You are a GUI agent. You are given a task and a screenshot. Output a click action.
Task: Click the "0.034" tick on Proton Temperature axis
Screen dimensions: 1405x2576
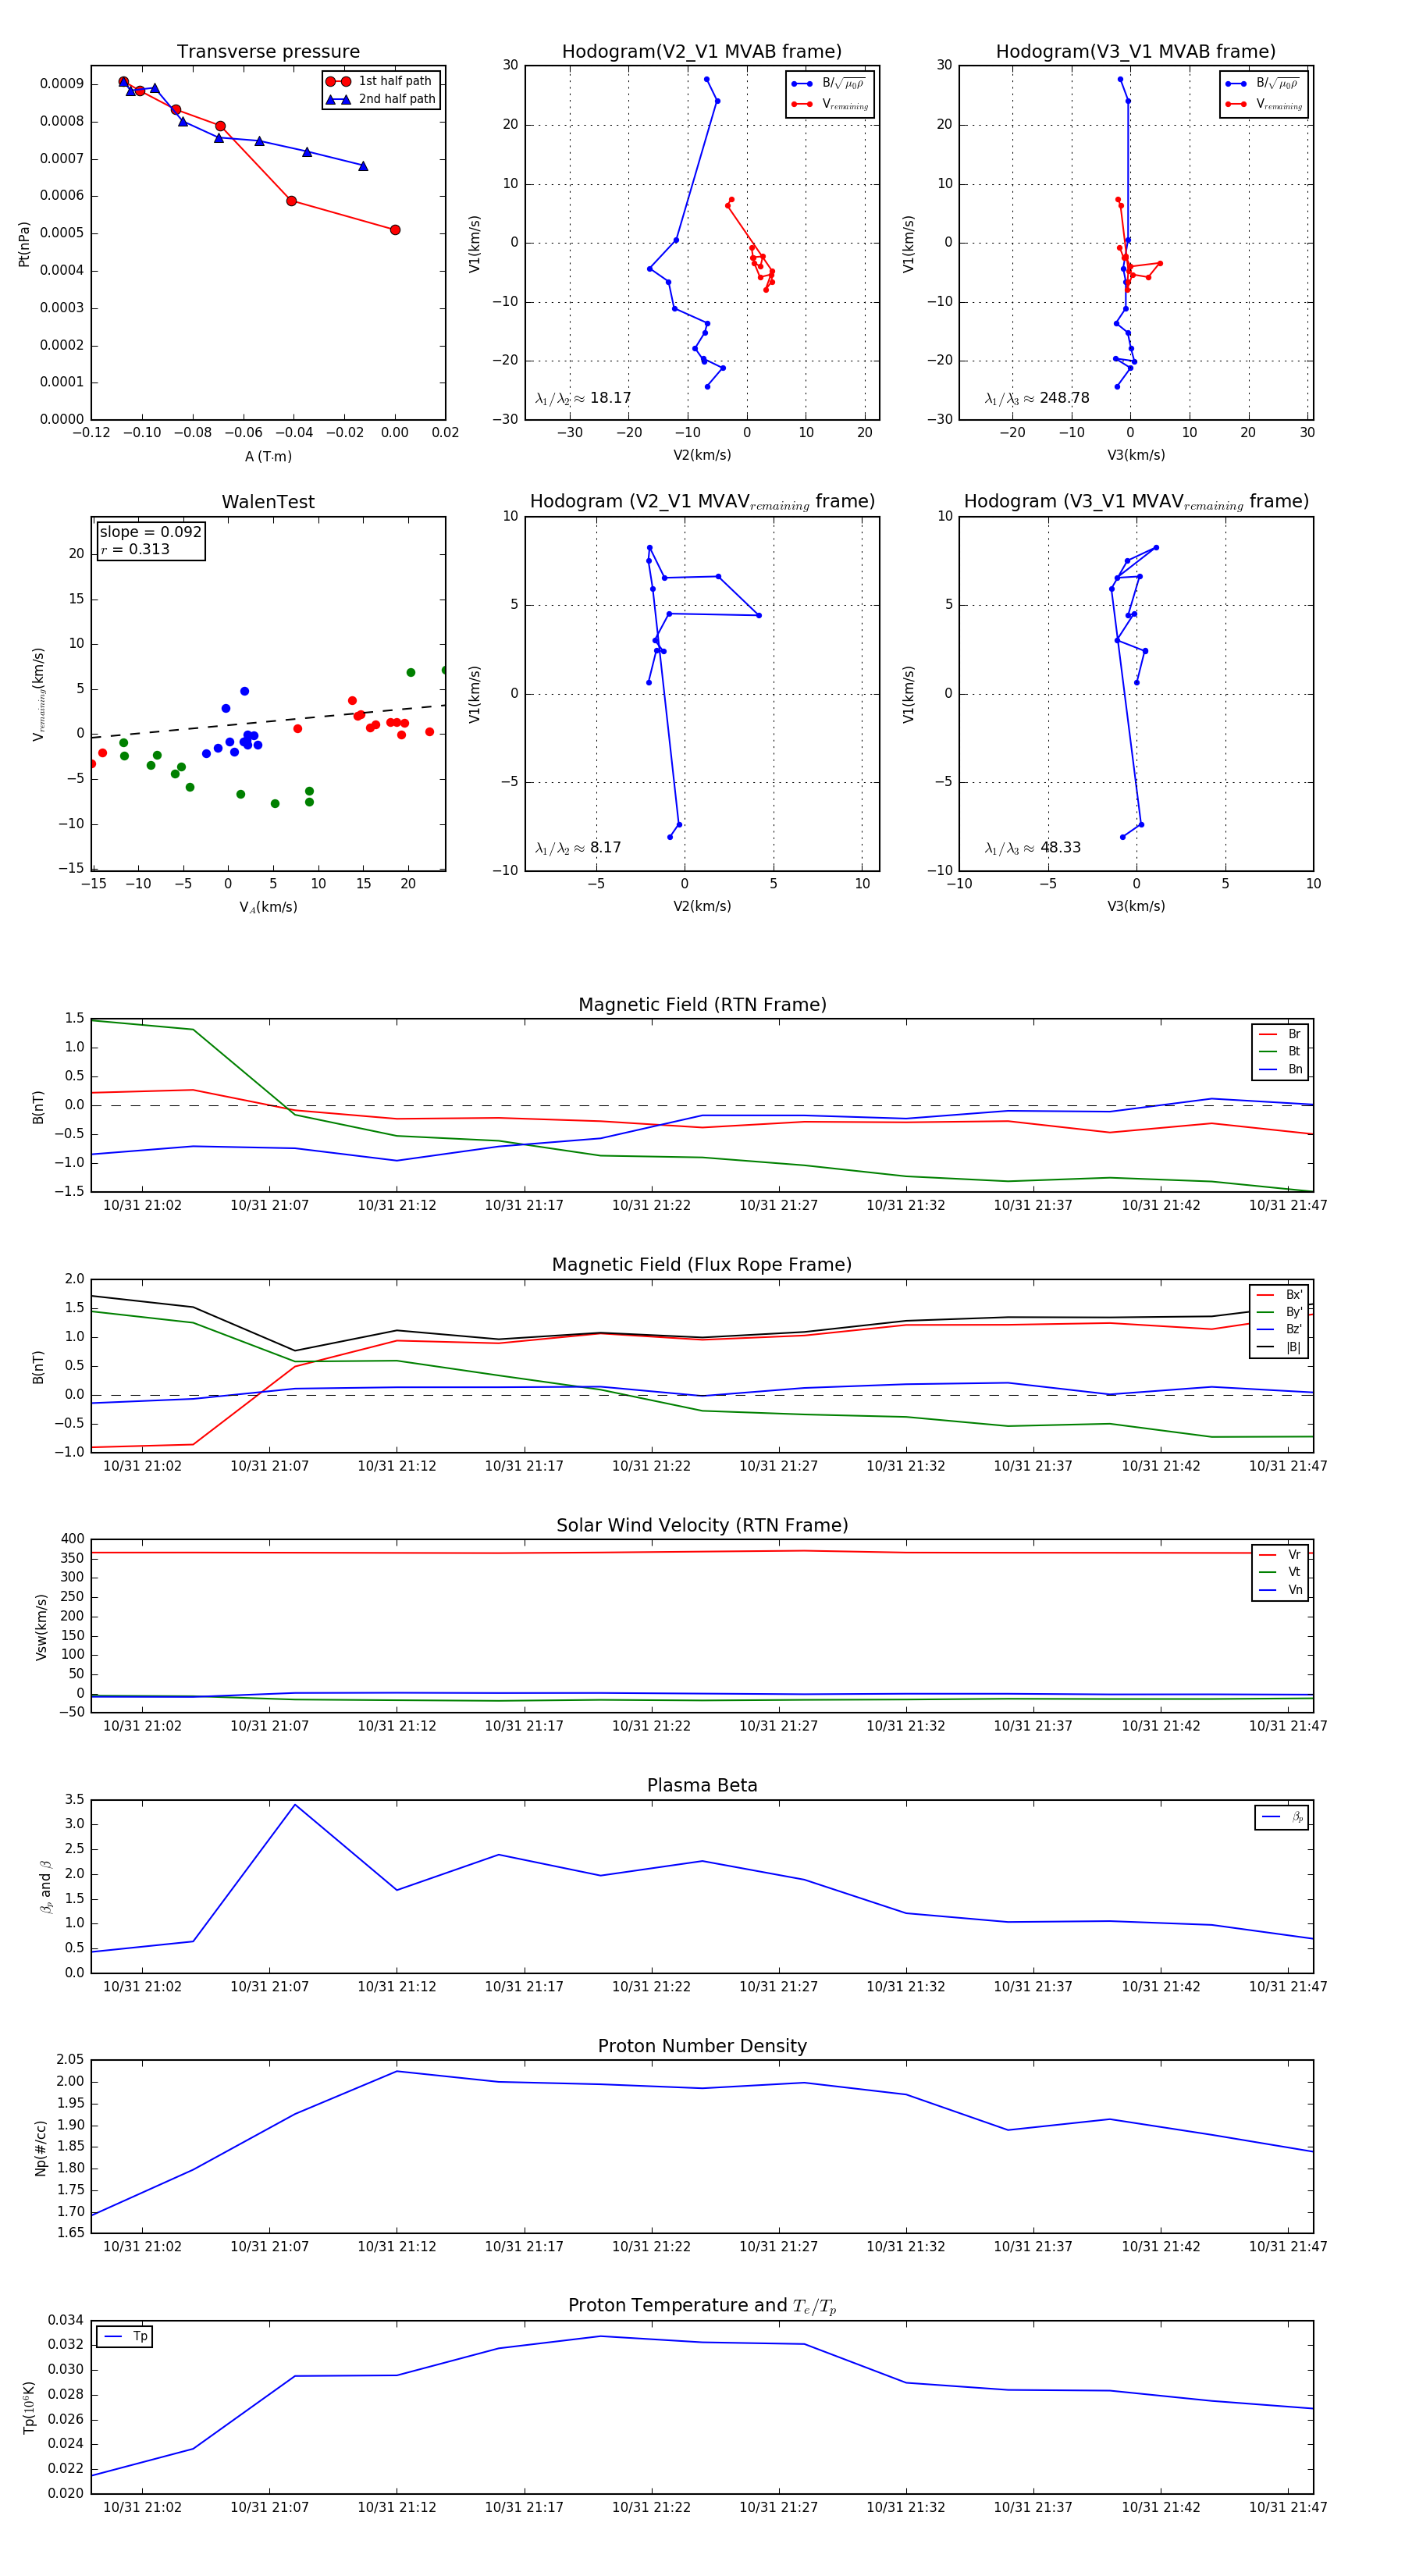(x=66, y=2320)
